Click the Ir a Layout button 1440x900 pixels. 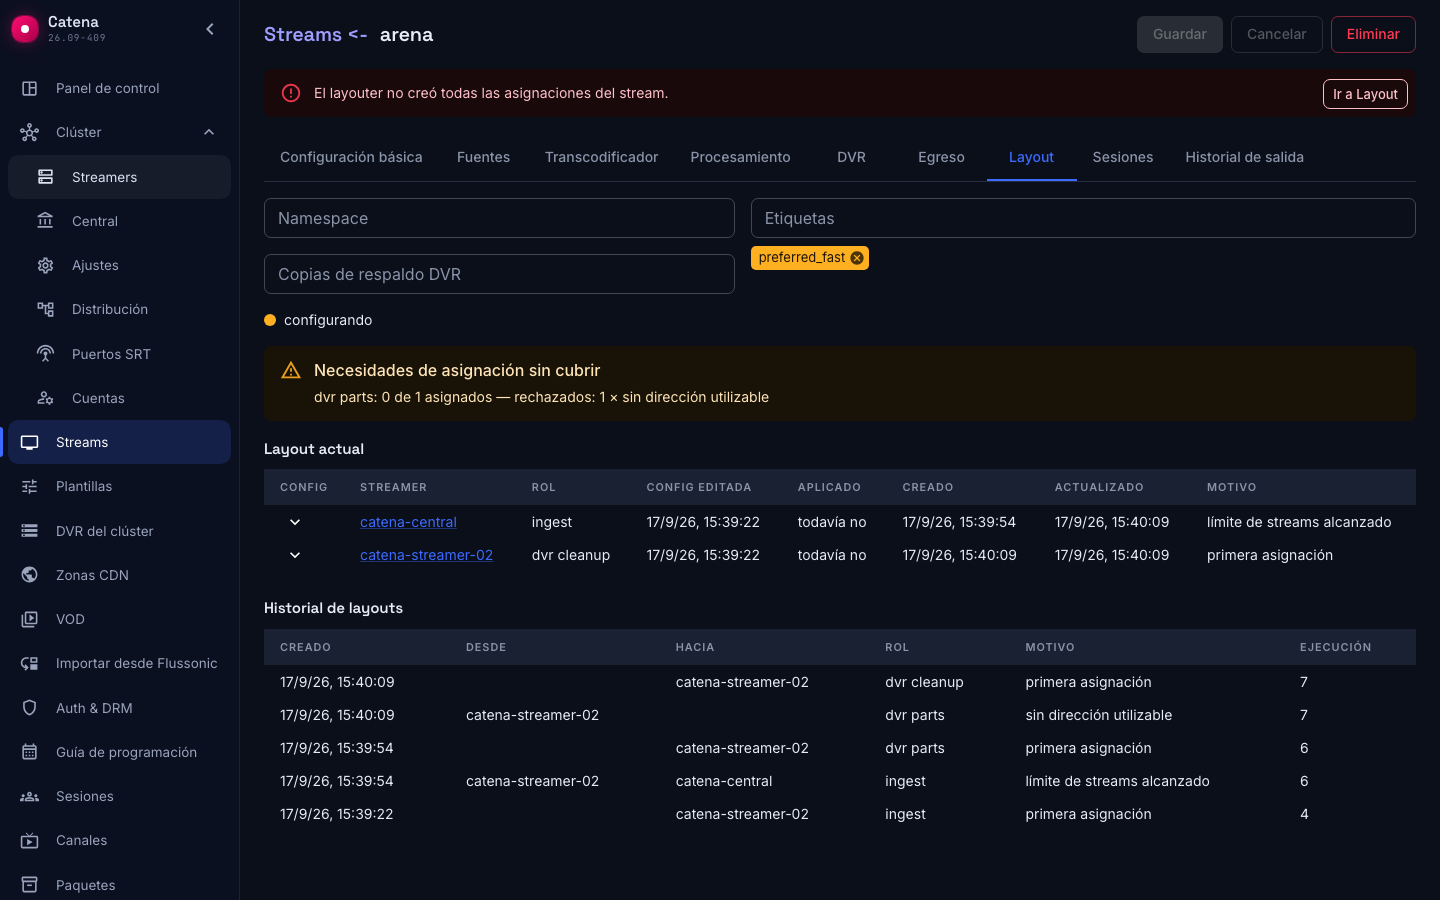tap(1365, 94)
